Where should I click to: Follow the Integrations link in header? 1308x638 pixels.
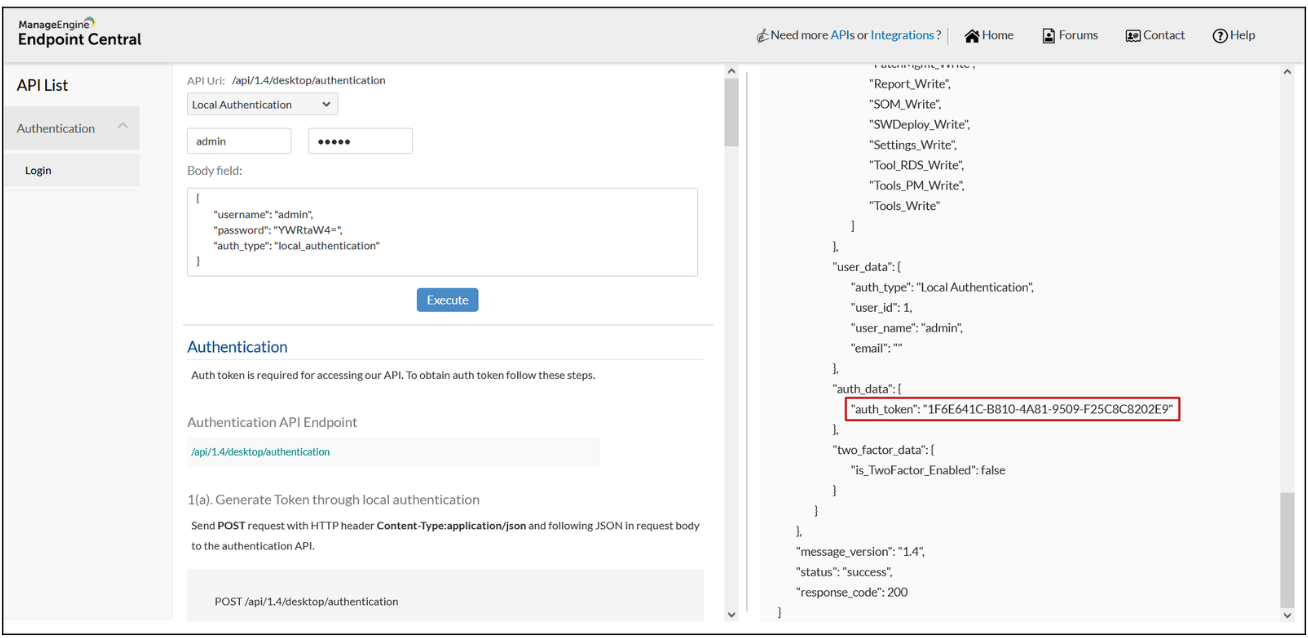(902, 35)
